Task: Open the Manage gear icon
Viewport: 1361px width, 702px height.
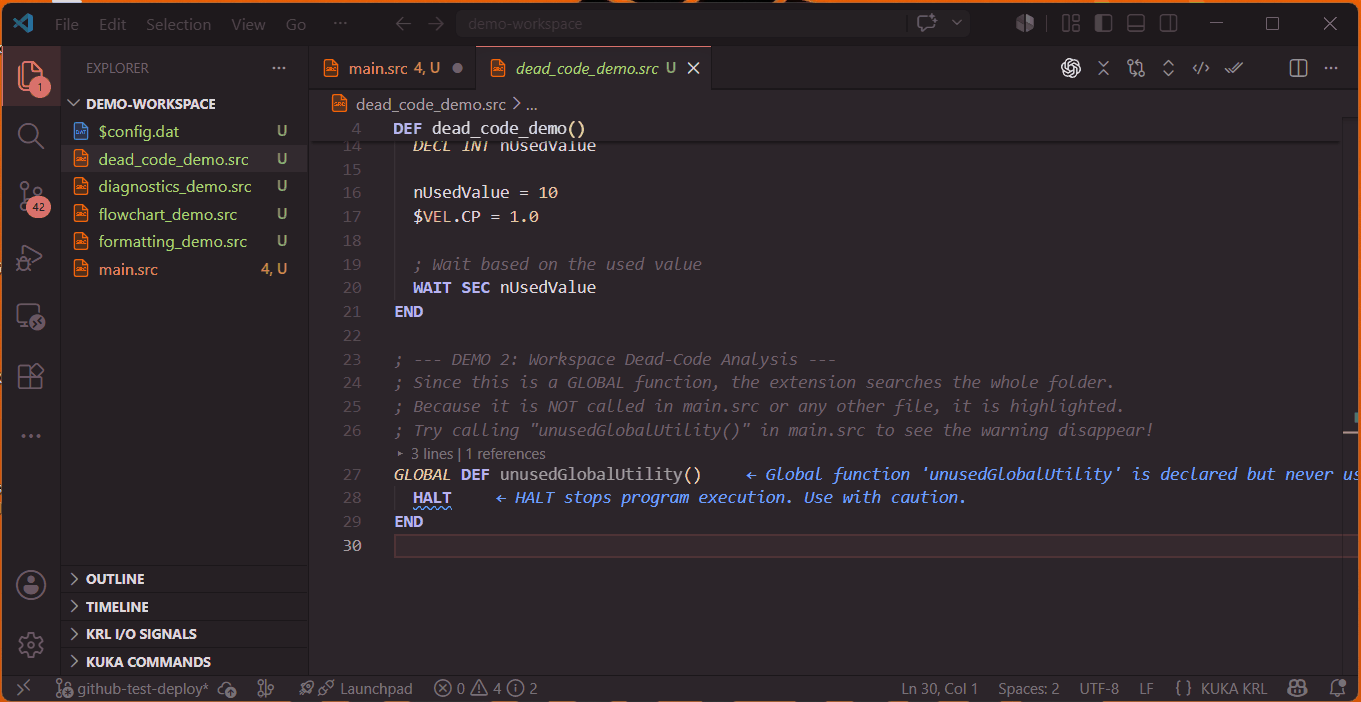Action: click(31, 644)
